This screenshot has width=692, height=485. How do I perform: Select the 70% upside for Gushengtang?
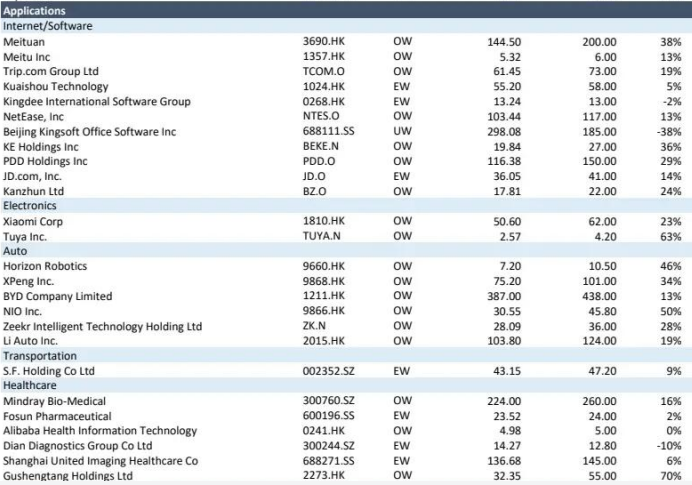click(x=671, y=476)
